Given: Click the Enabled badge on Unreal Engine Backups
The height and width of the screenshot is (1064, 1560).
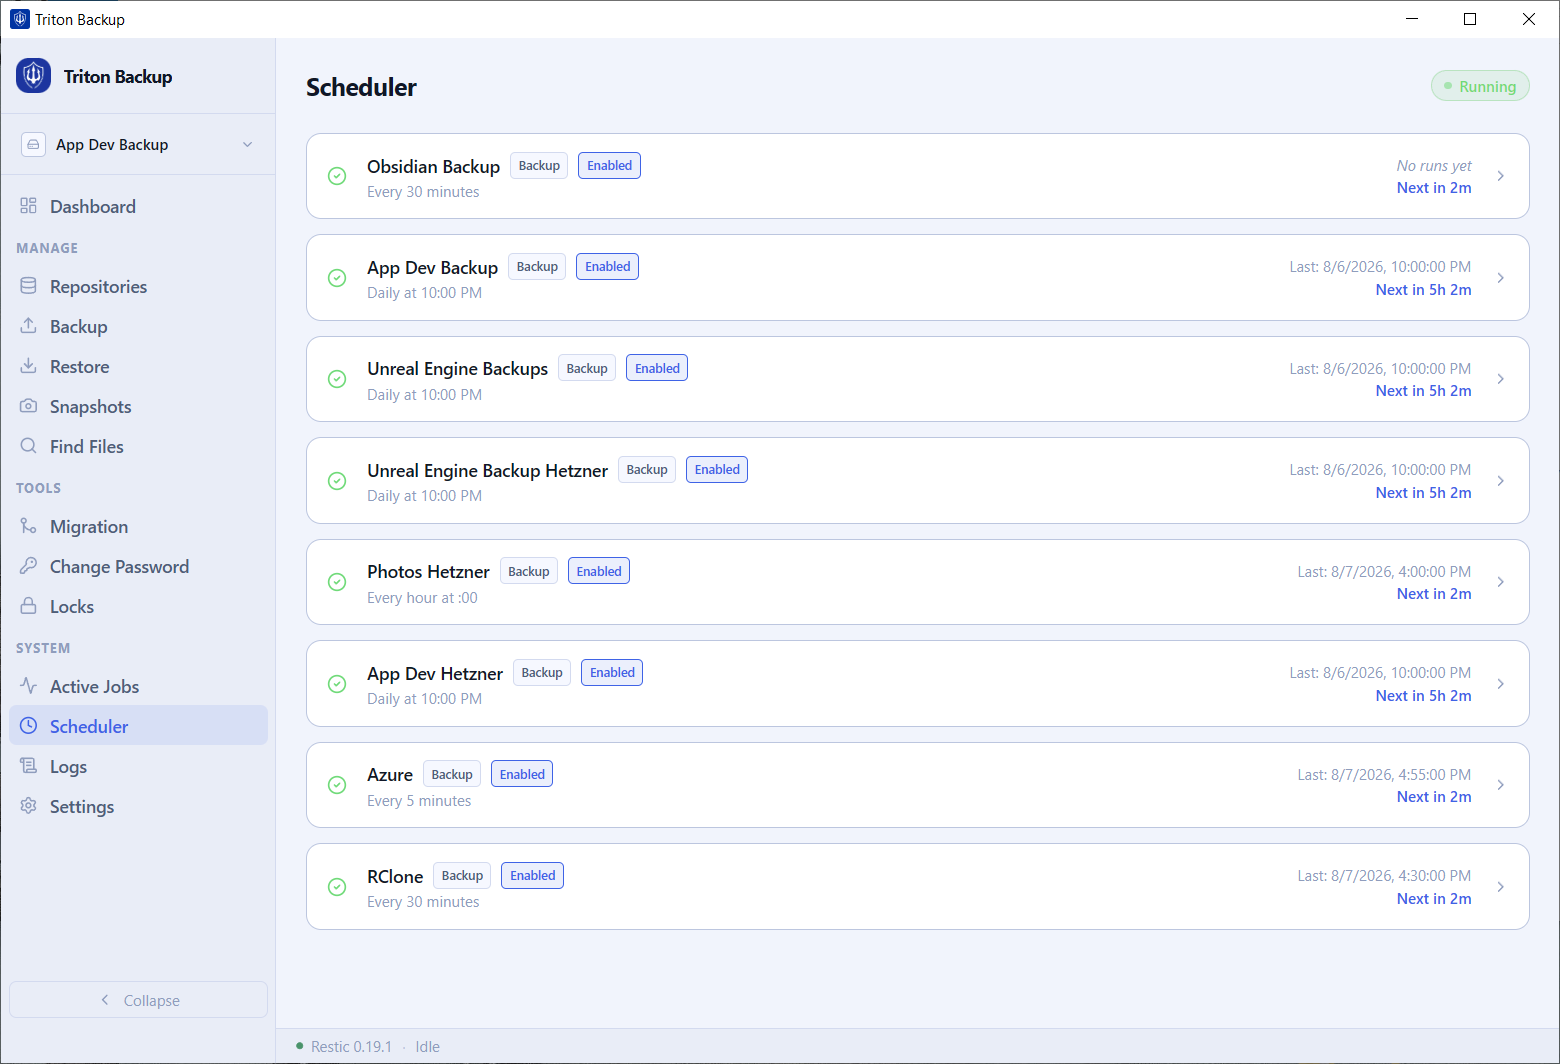Looking at the screenshot, I should (x=657, y=368).
